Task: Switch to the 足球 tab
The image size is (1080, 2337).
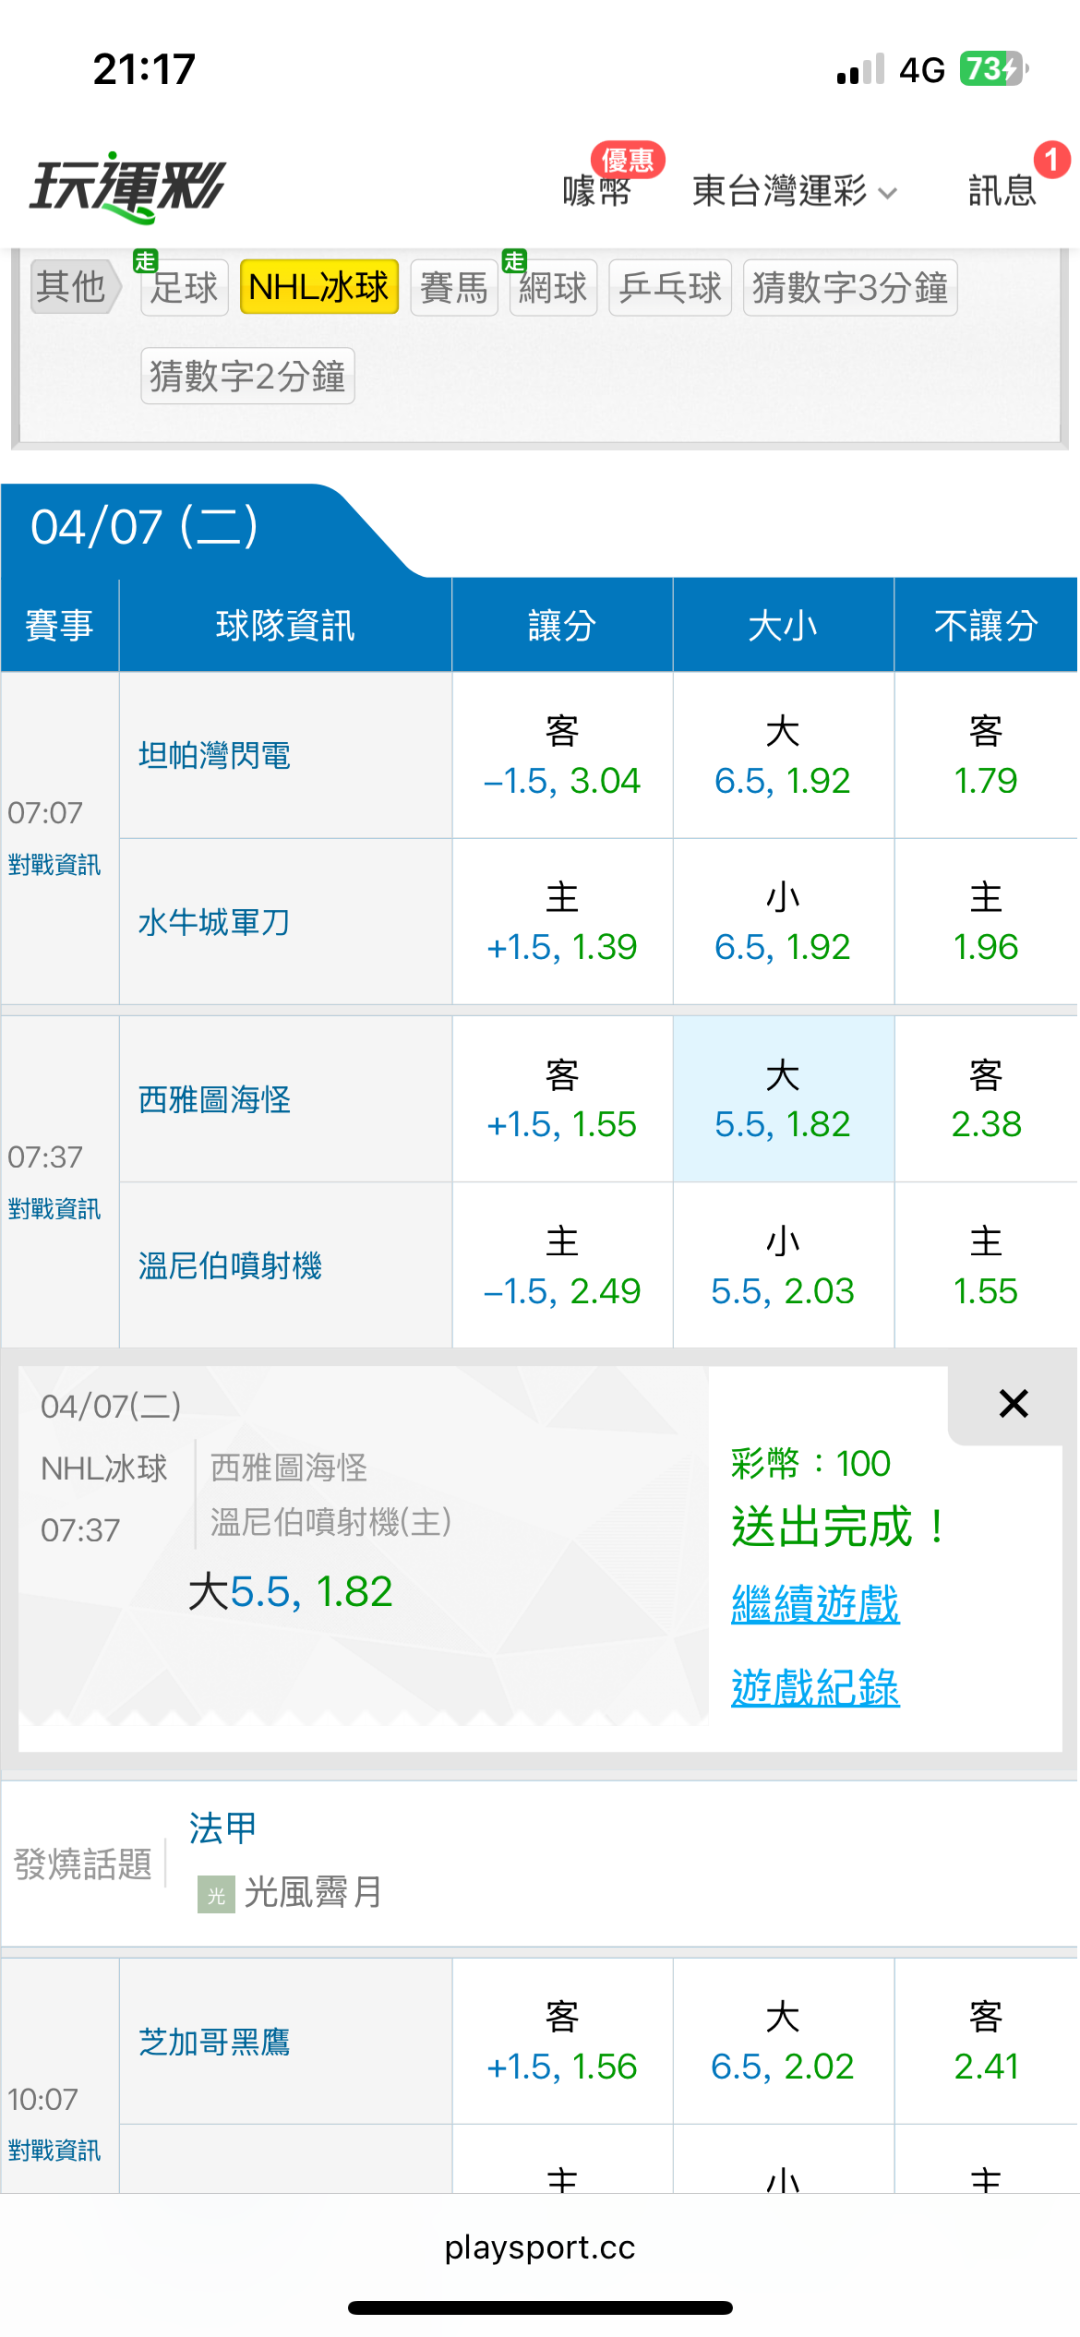Action: [184, 288]
